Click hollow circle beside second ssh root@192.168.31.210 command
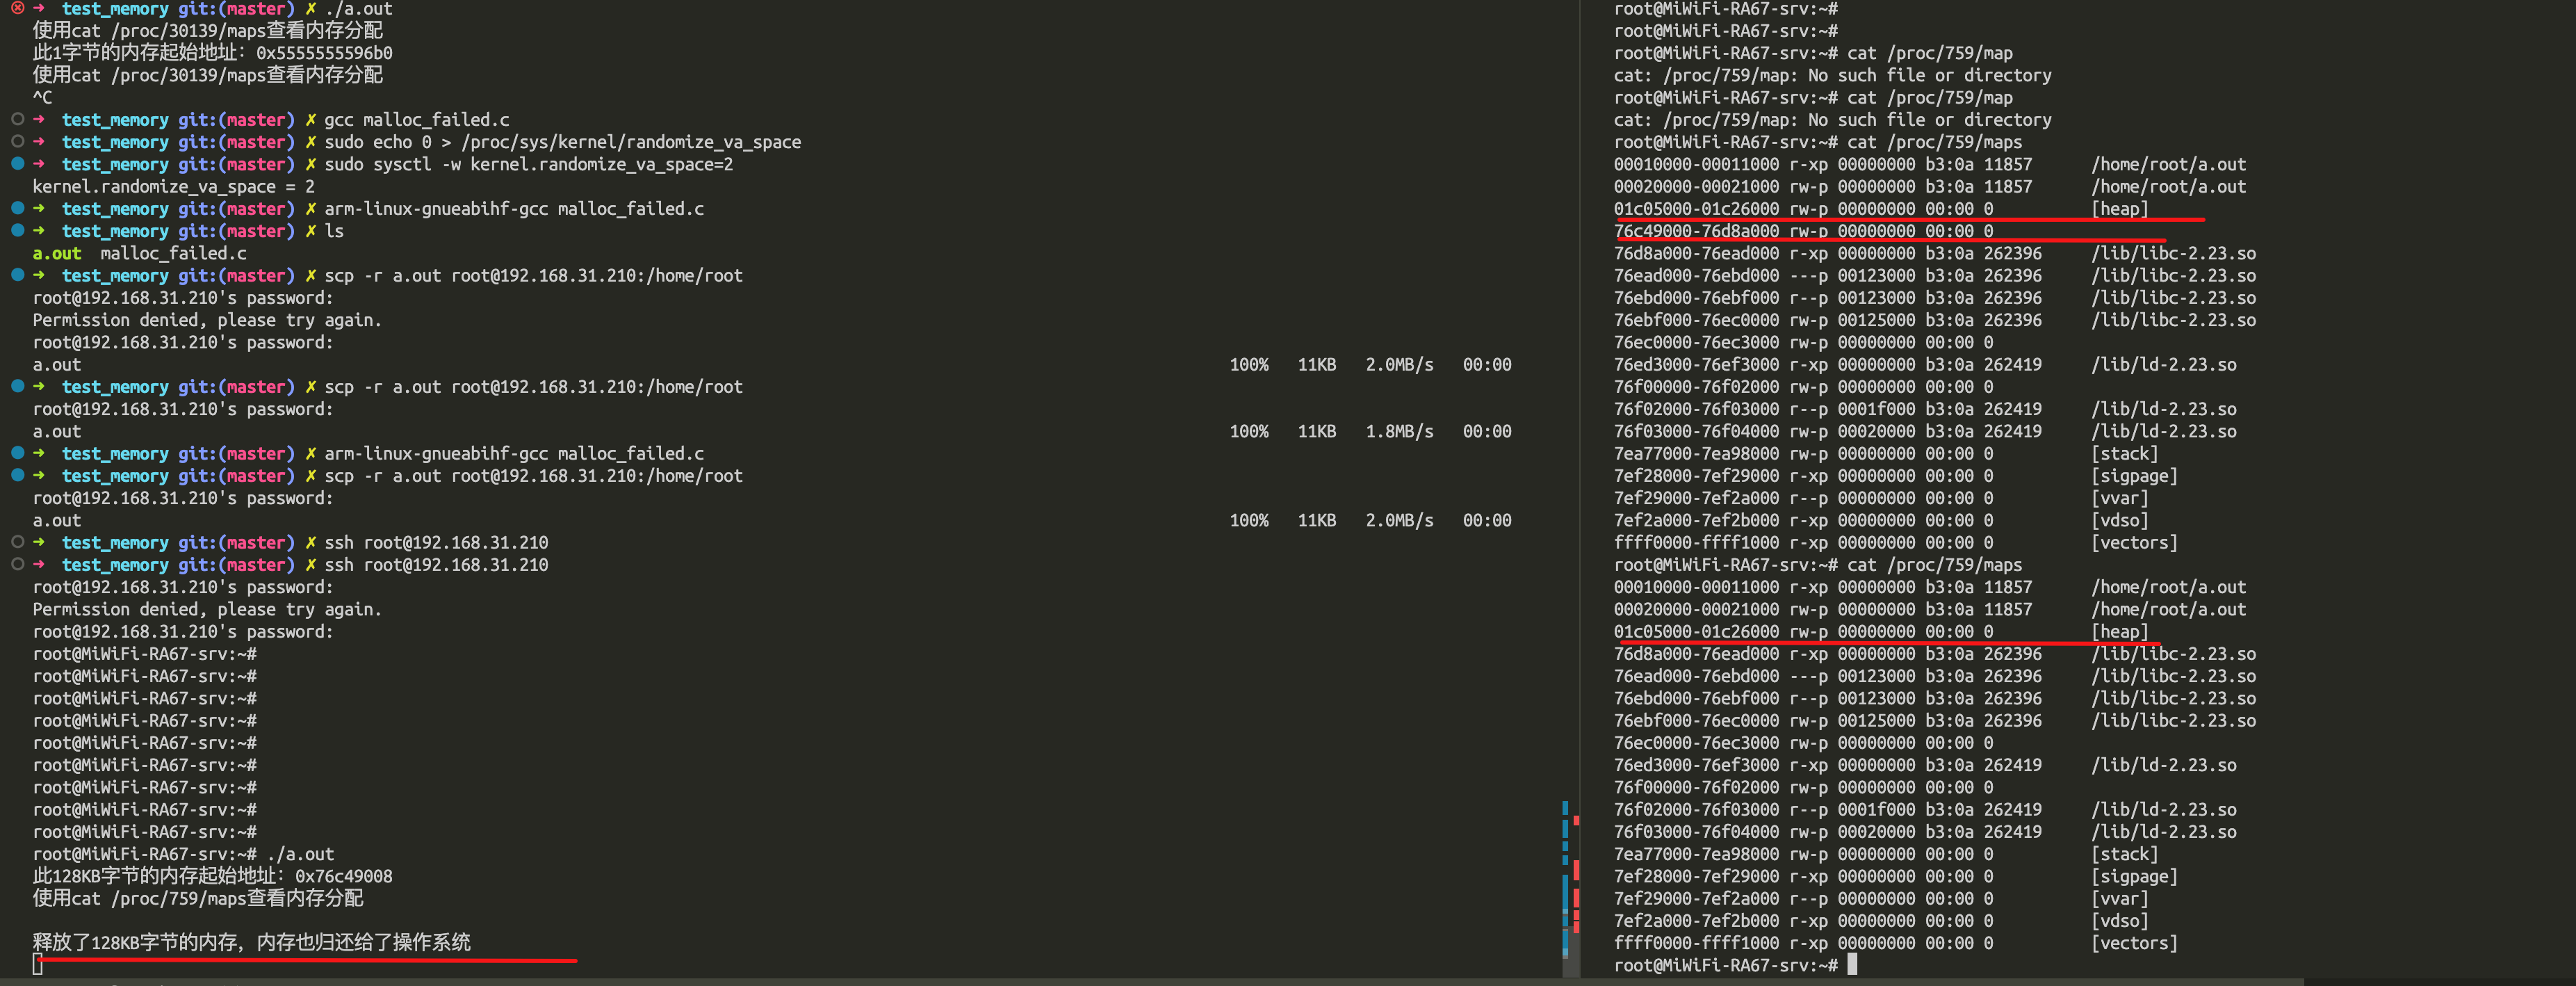Image resolution: width=2576 pixels, height=986 pixels. 17,564
